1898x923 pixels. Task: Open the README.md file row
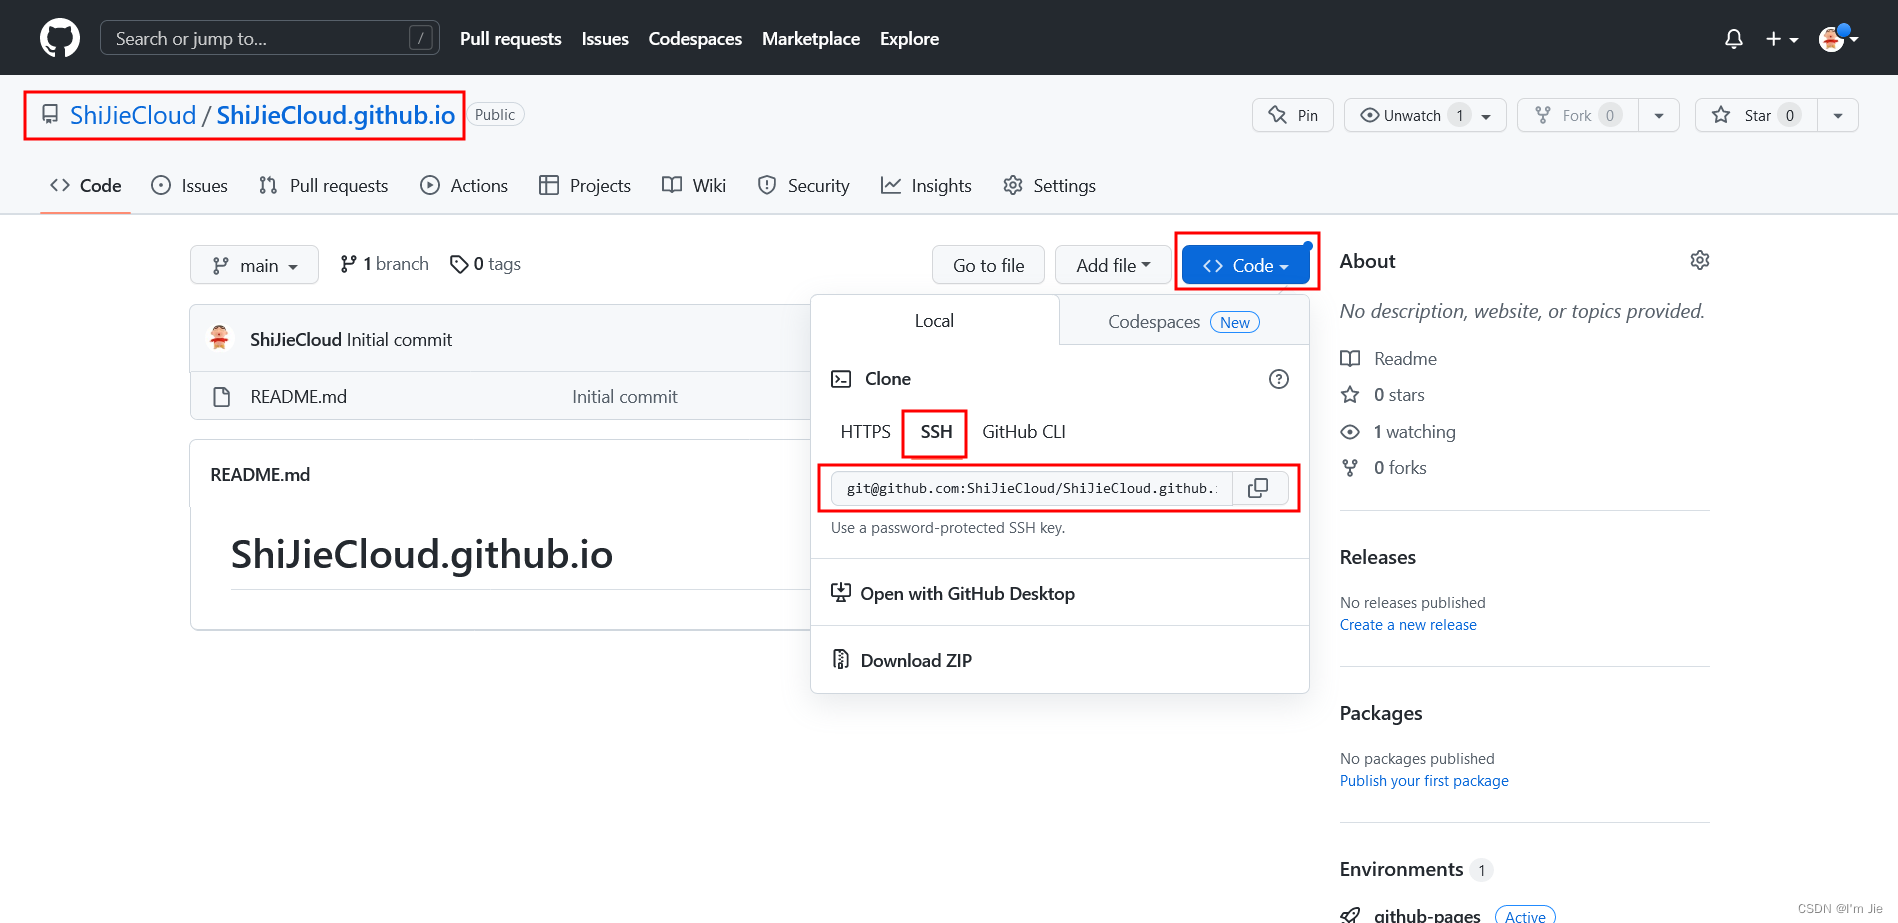[x=299, y=396]
